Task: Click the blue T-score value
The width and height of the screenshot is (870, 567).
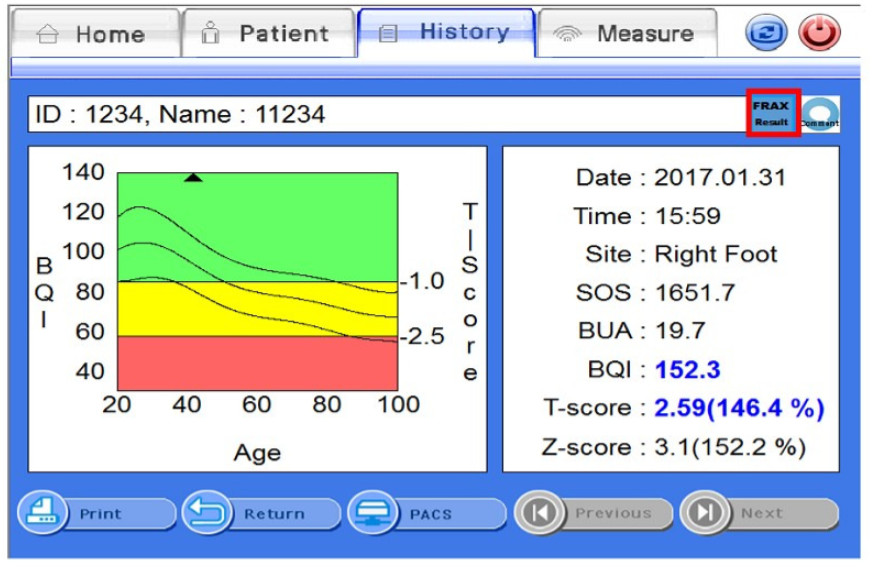Action: coord(739,408)
